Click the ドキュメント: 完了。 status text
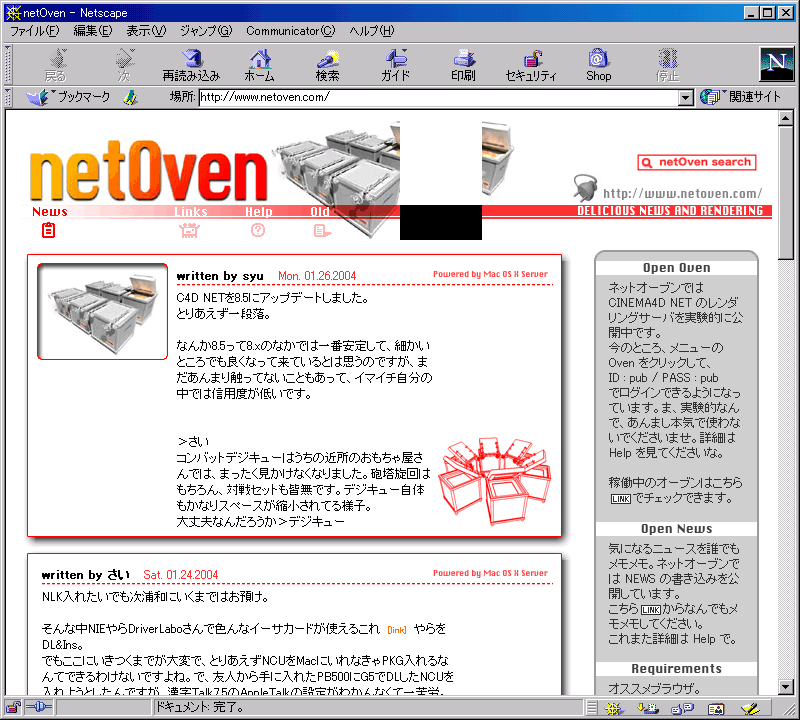Screen dimensions: 800x720 tap(200, 707)
